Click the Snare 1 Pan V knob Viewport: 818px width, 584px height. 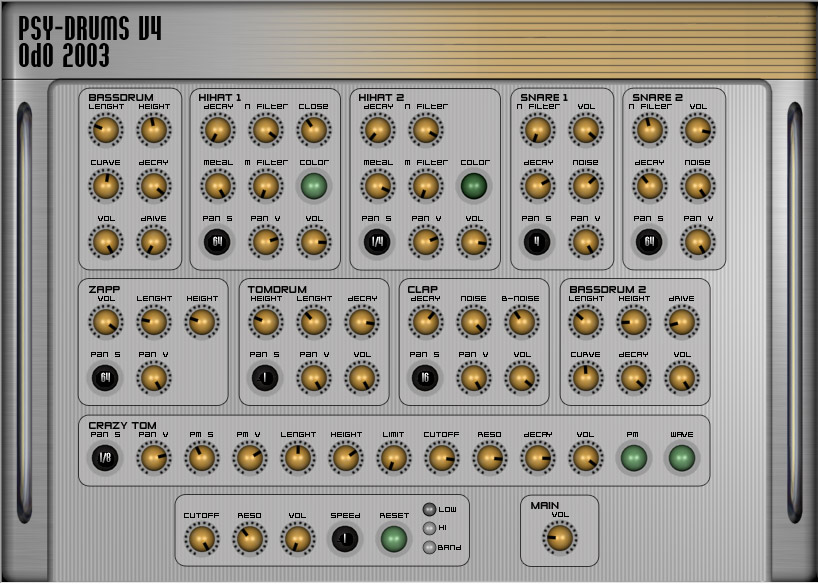tap(586, 242)
